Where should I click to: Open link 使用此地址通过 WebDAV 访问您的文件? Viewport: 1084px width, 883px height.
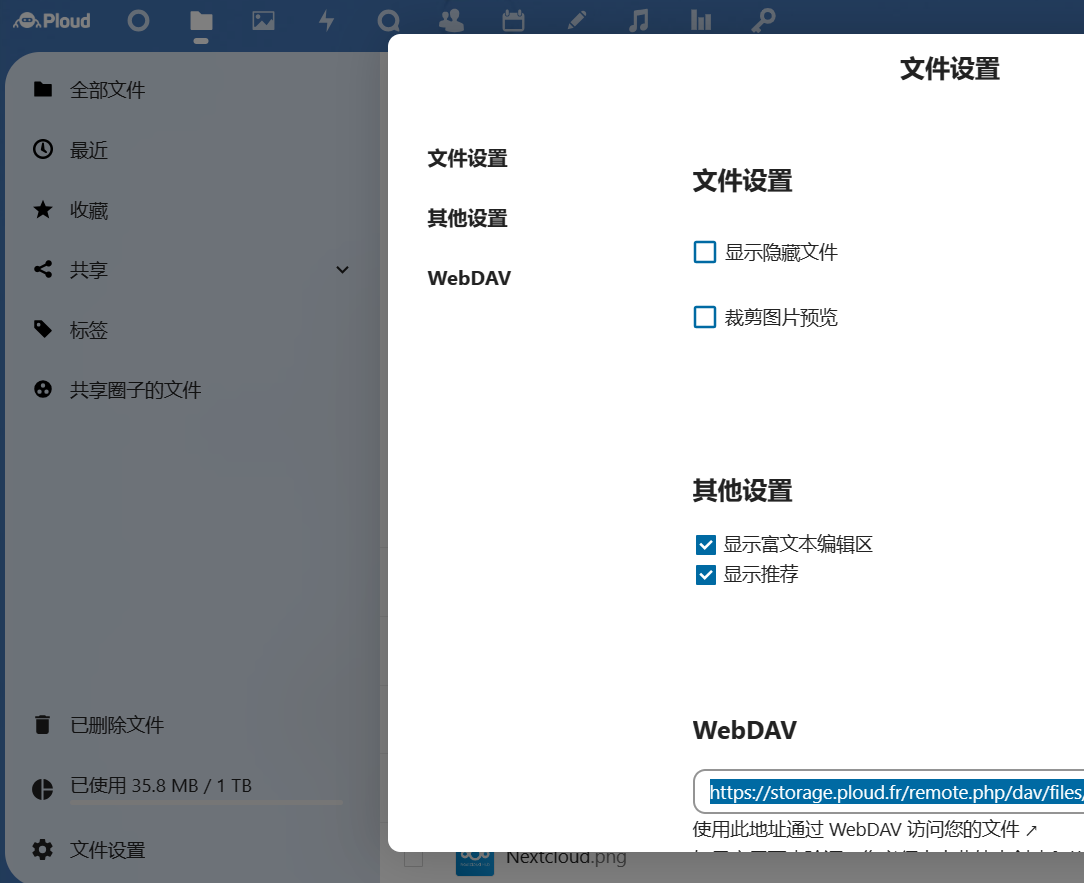[x=865, y=829]
